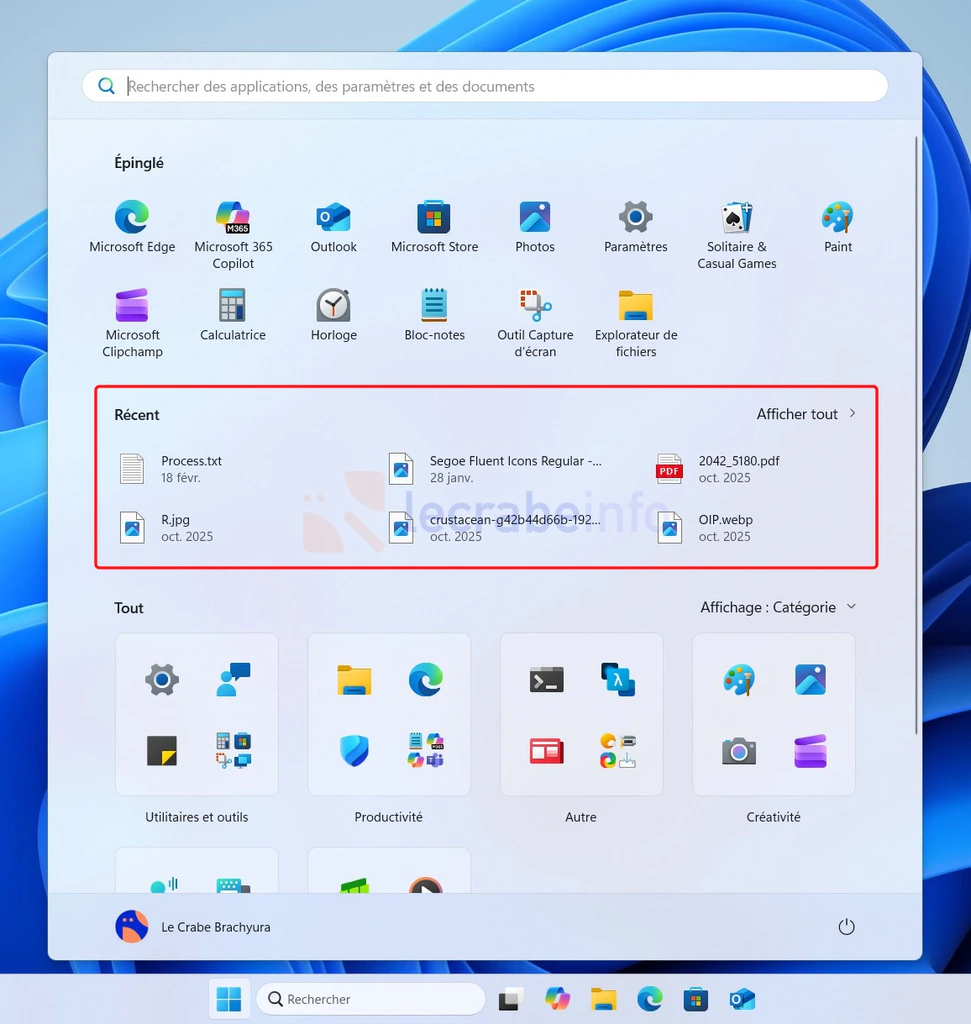Click the Windows Start button on taskbar
Screen dimensions: 971x1024
[x=229, y=999]
